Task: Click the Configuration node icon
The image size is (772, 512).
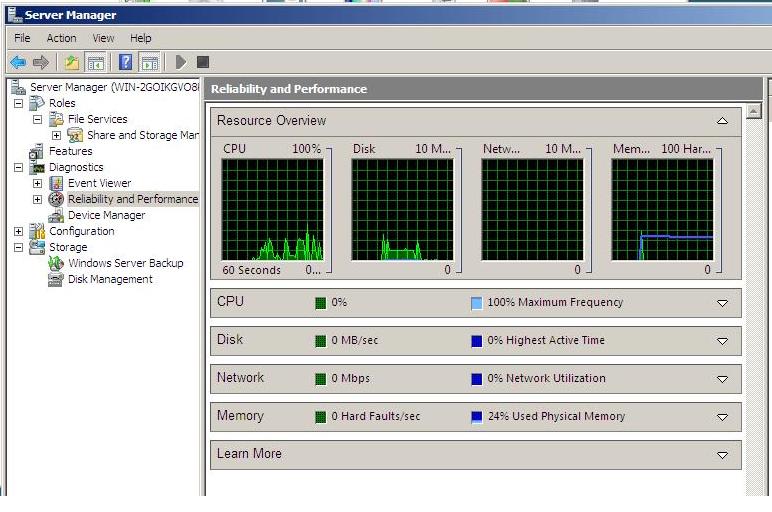Action: [x=37, y=231]
